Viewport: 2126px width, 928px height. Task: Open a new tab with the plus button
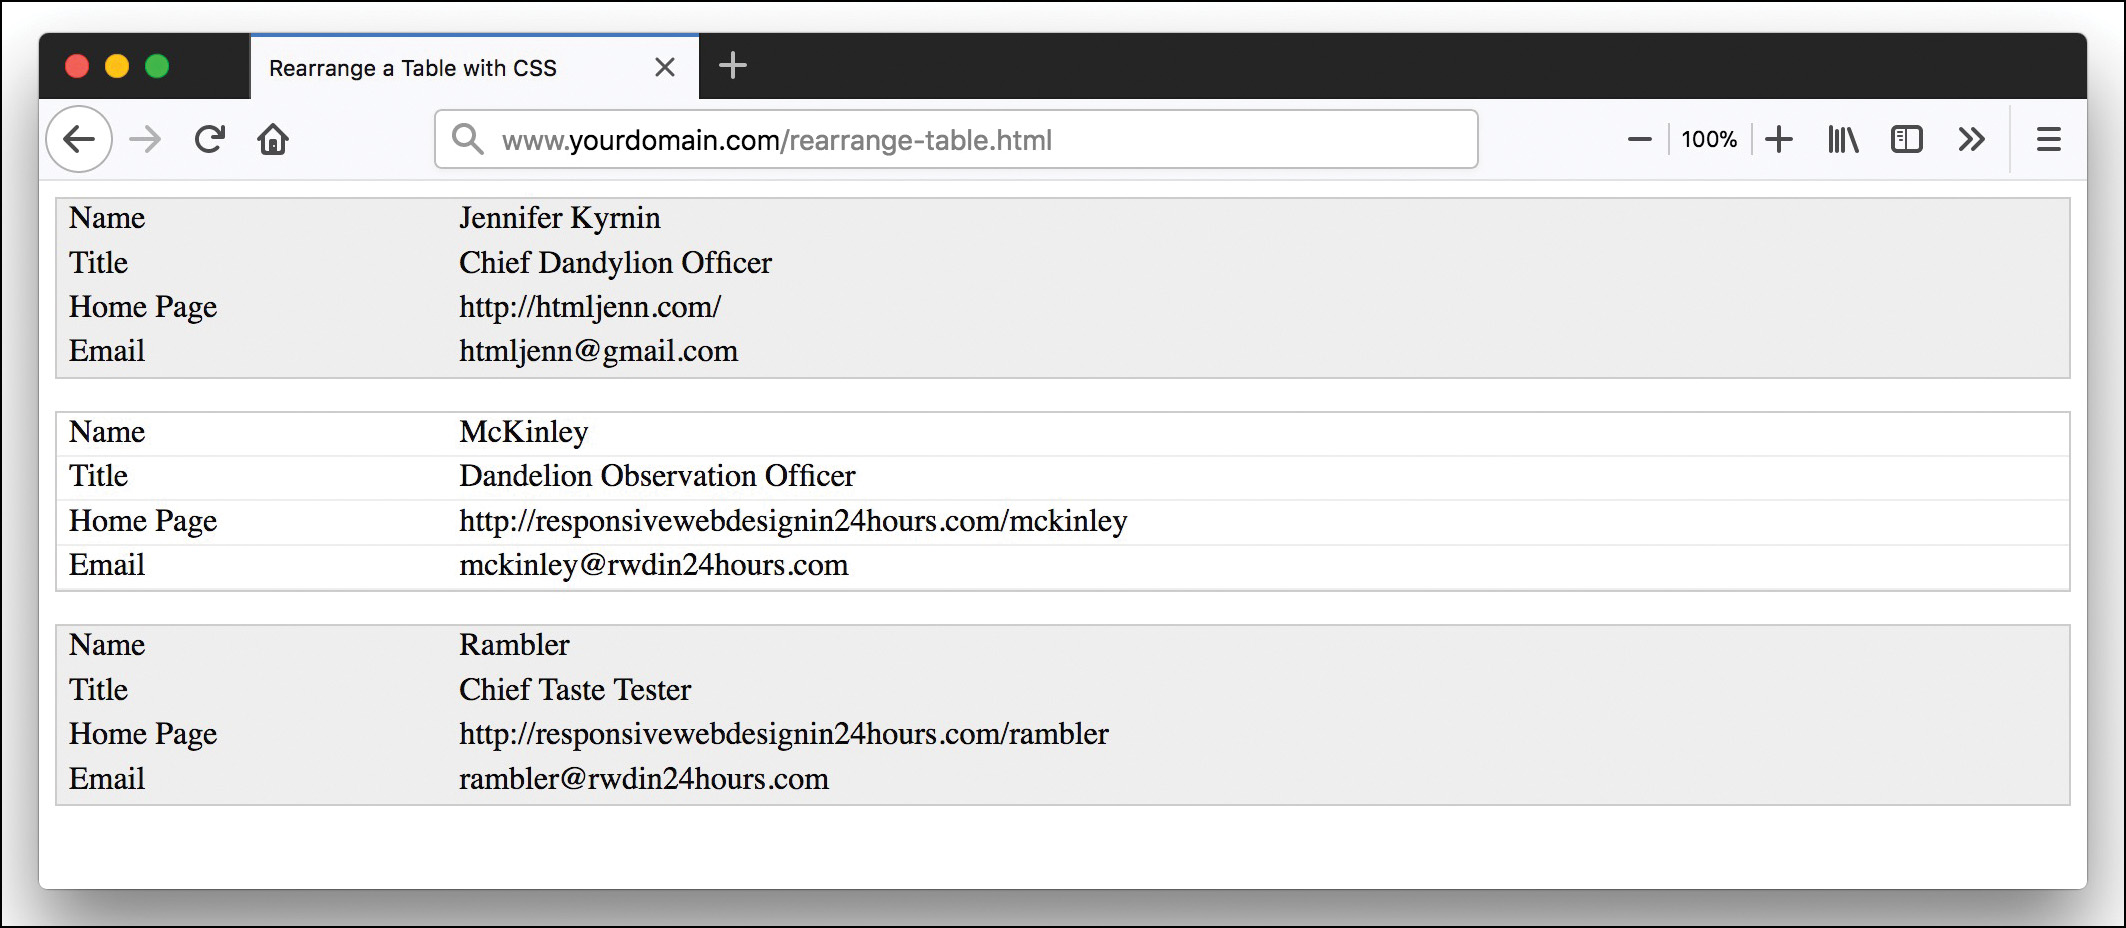click(x=734, y=66)
